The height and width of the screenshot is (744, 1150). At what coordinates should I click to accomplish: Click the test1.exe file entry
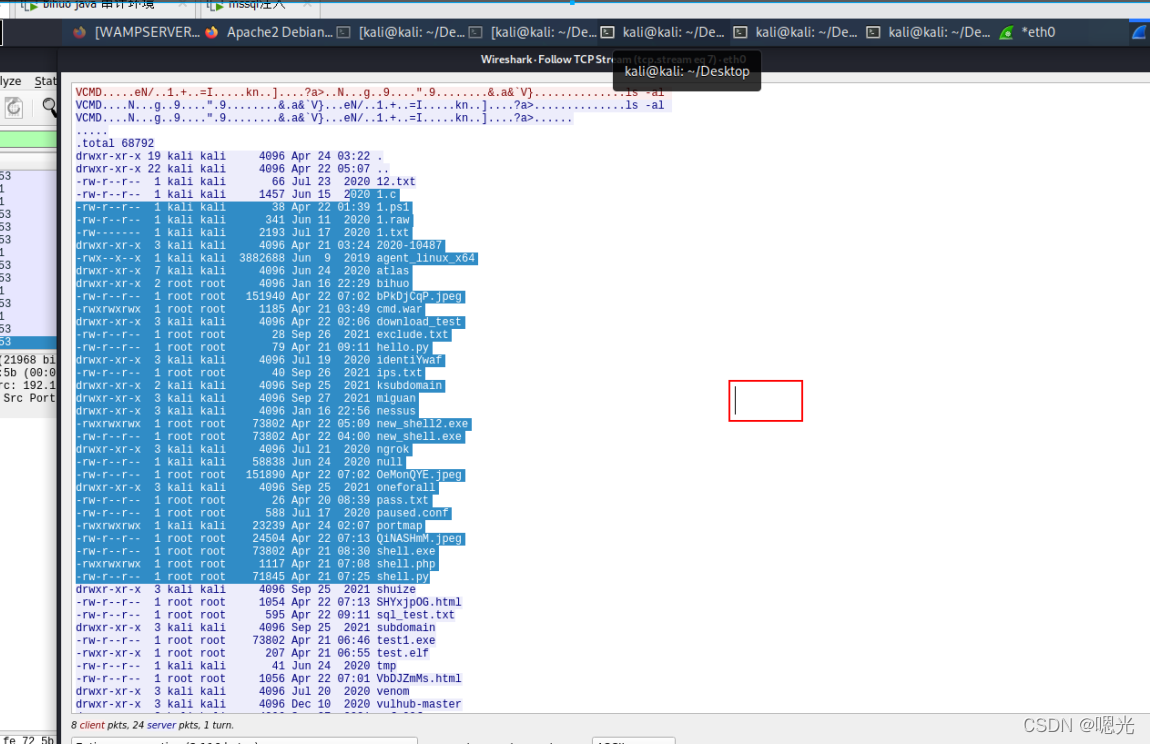coord(406,641)
